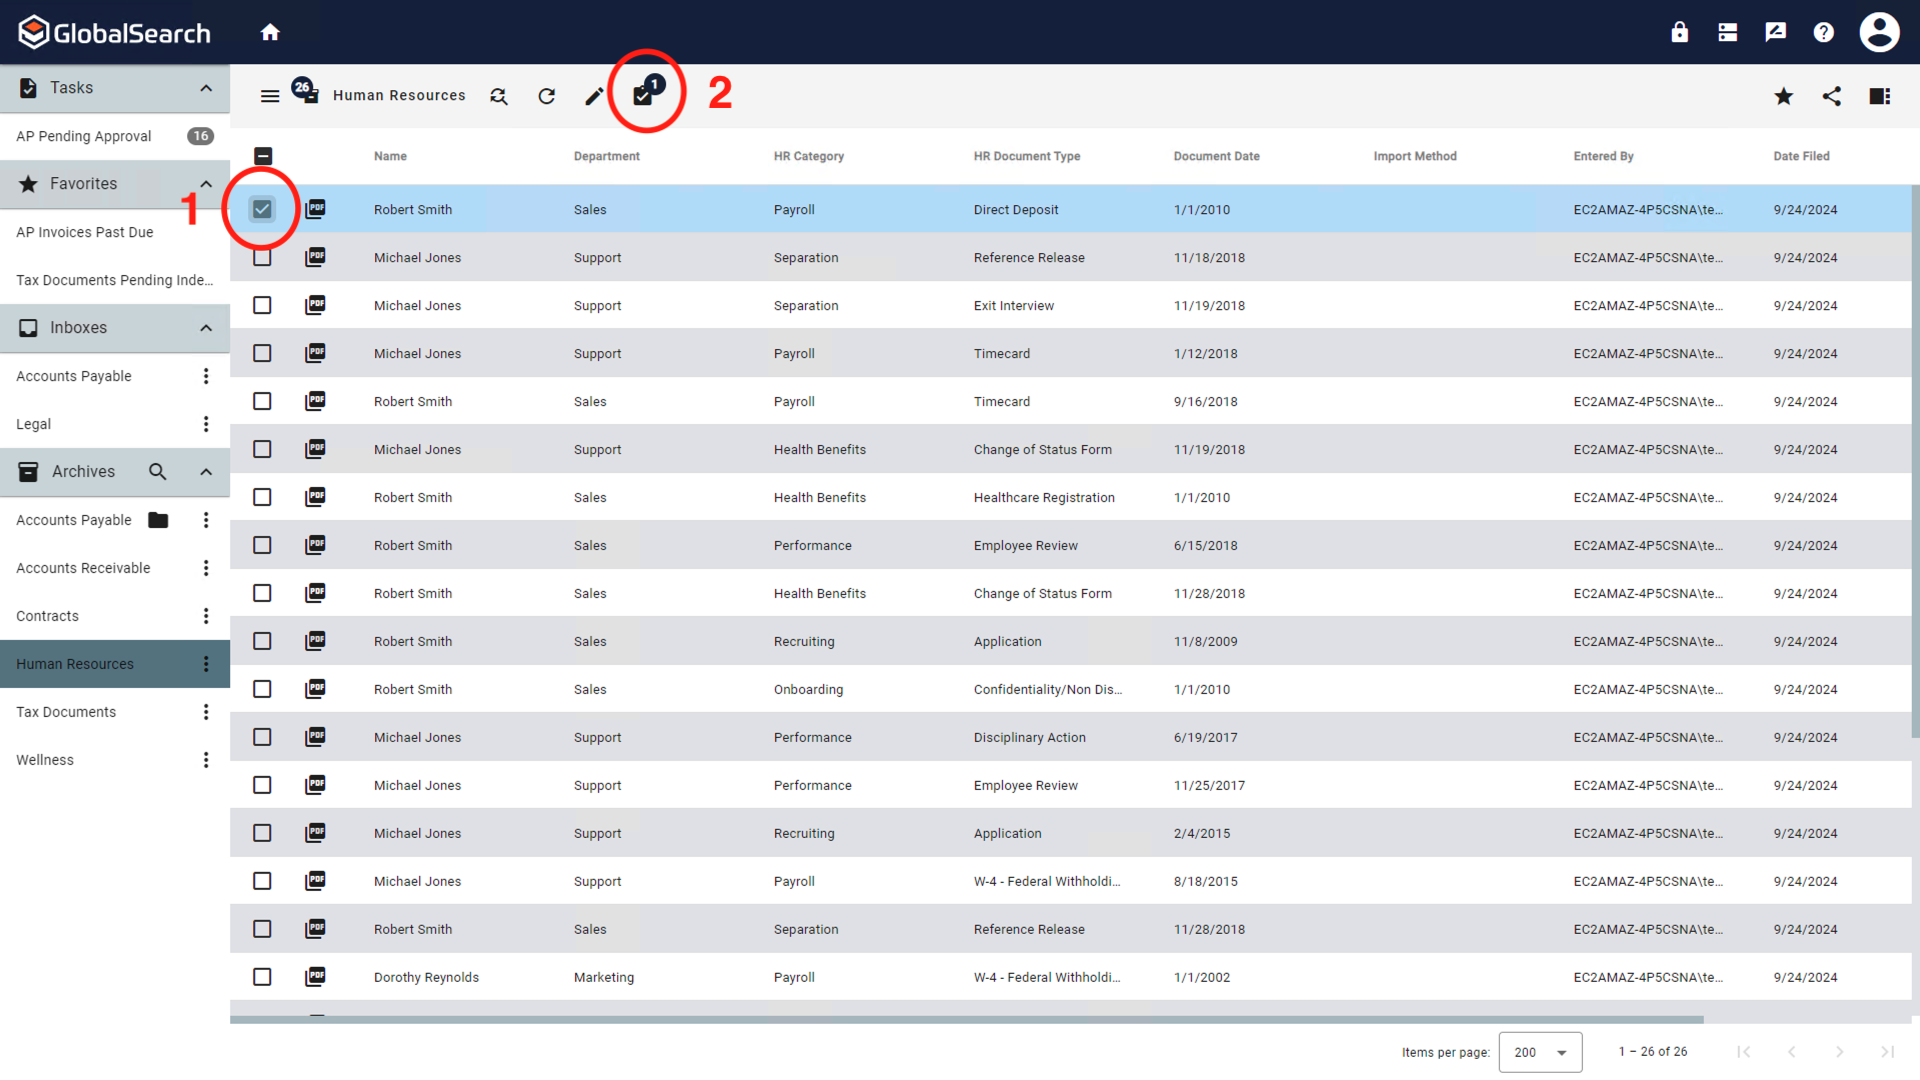
Task: Click the select-all checkbox in header
Action: pyautogui.click(x=263, y=156)
